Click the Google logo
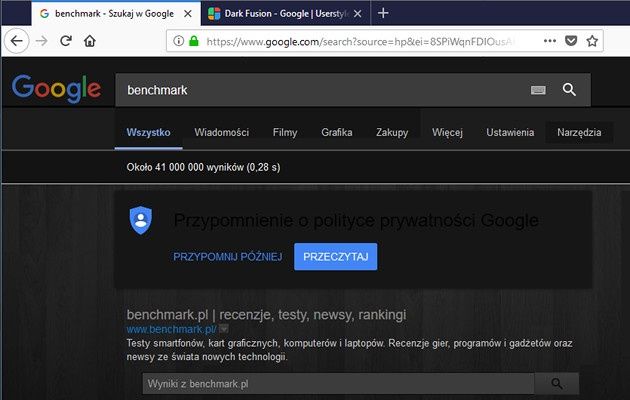 coord(56,89)
